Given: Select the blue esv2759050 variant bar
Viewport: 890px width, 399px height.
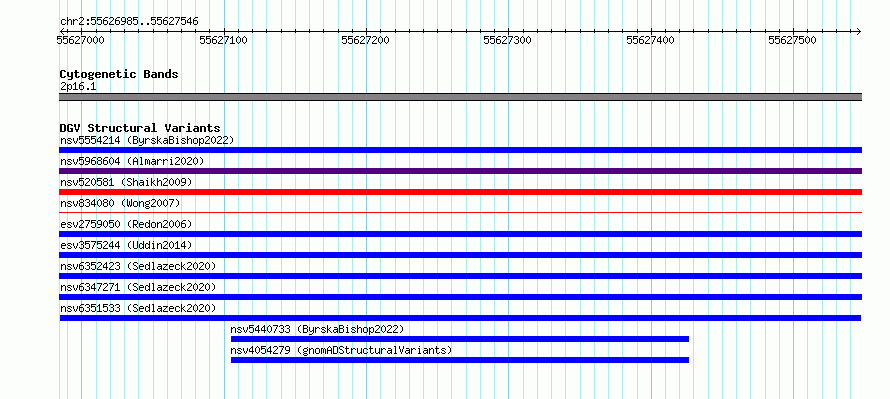Looking at the screenshot, I should [460, 234].
